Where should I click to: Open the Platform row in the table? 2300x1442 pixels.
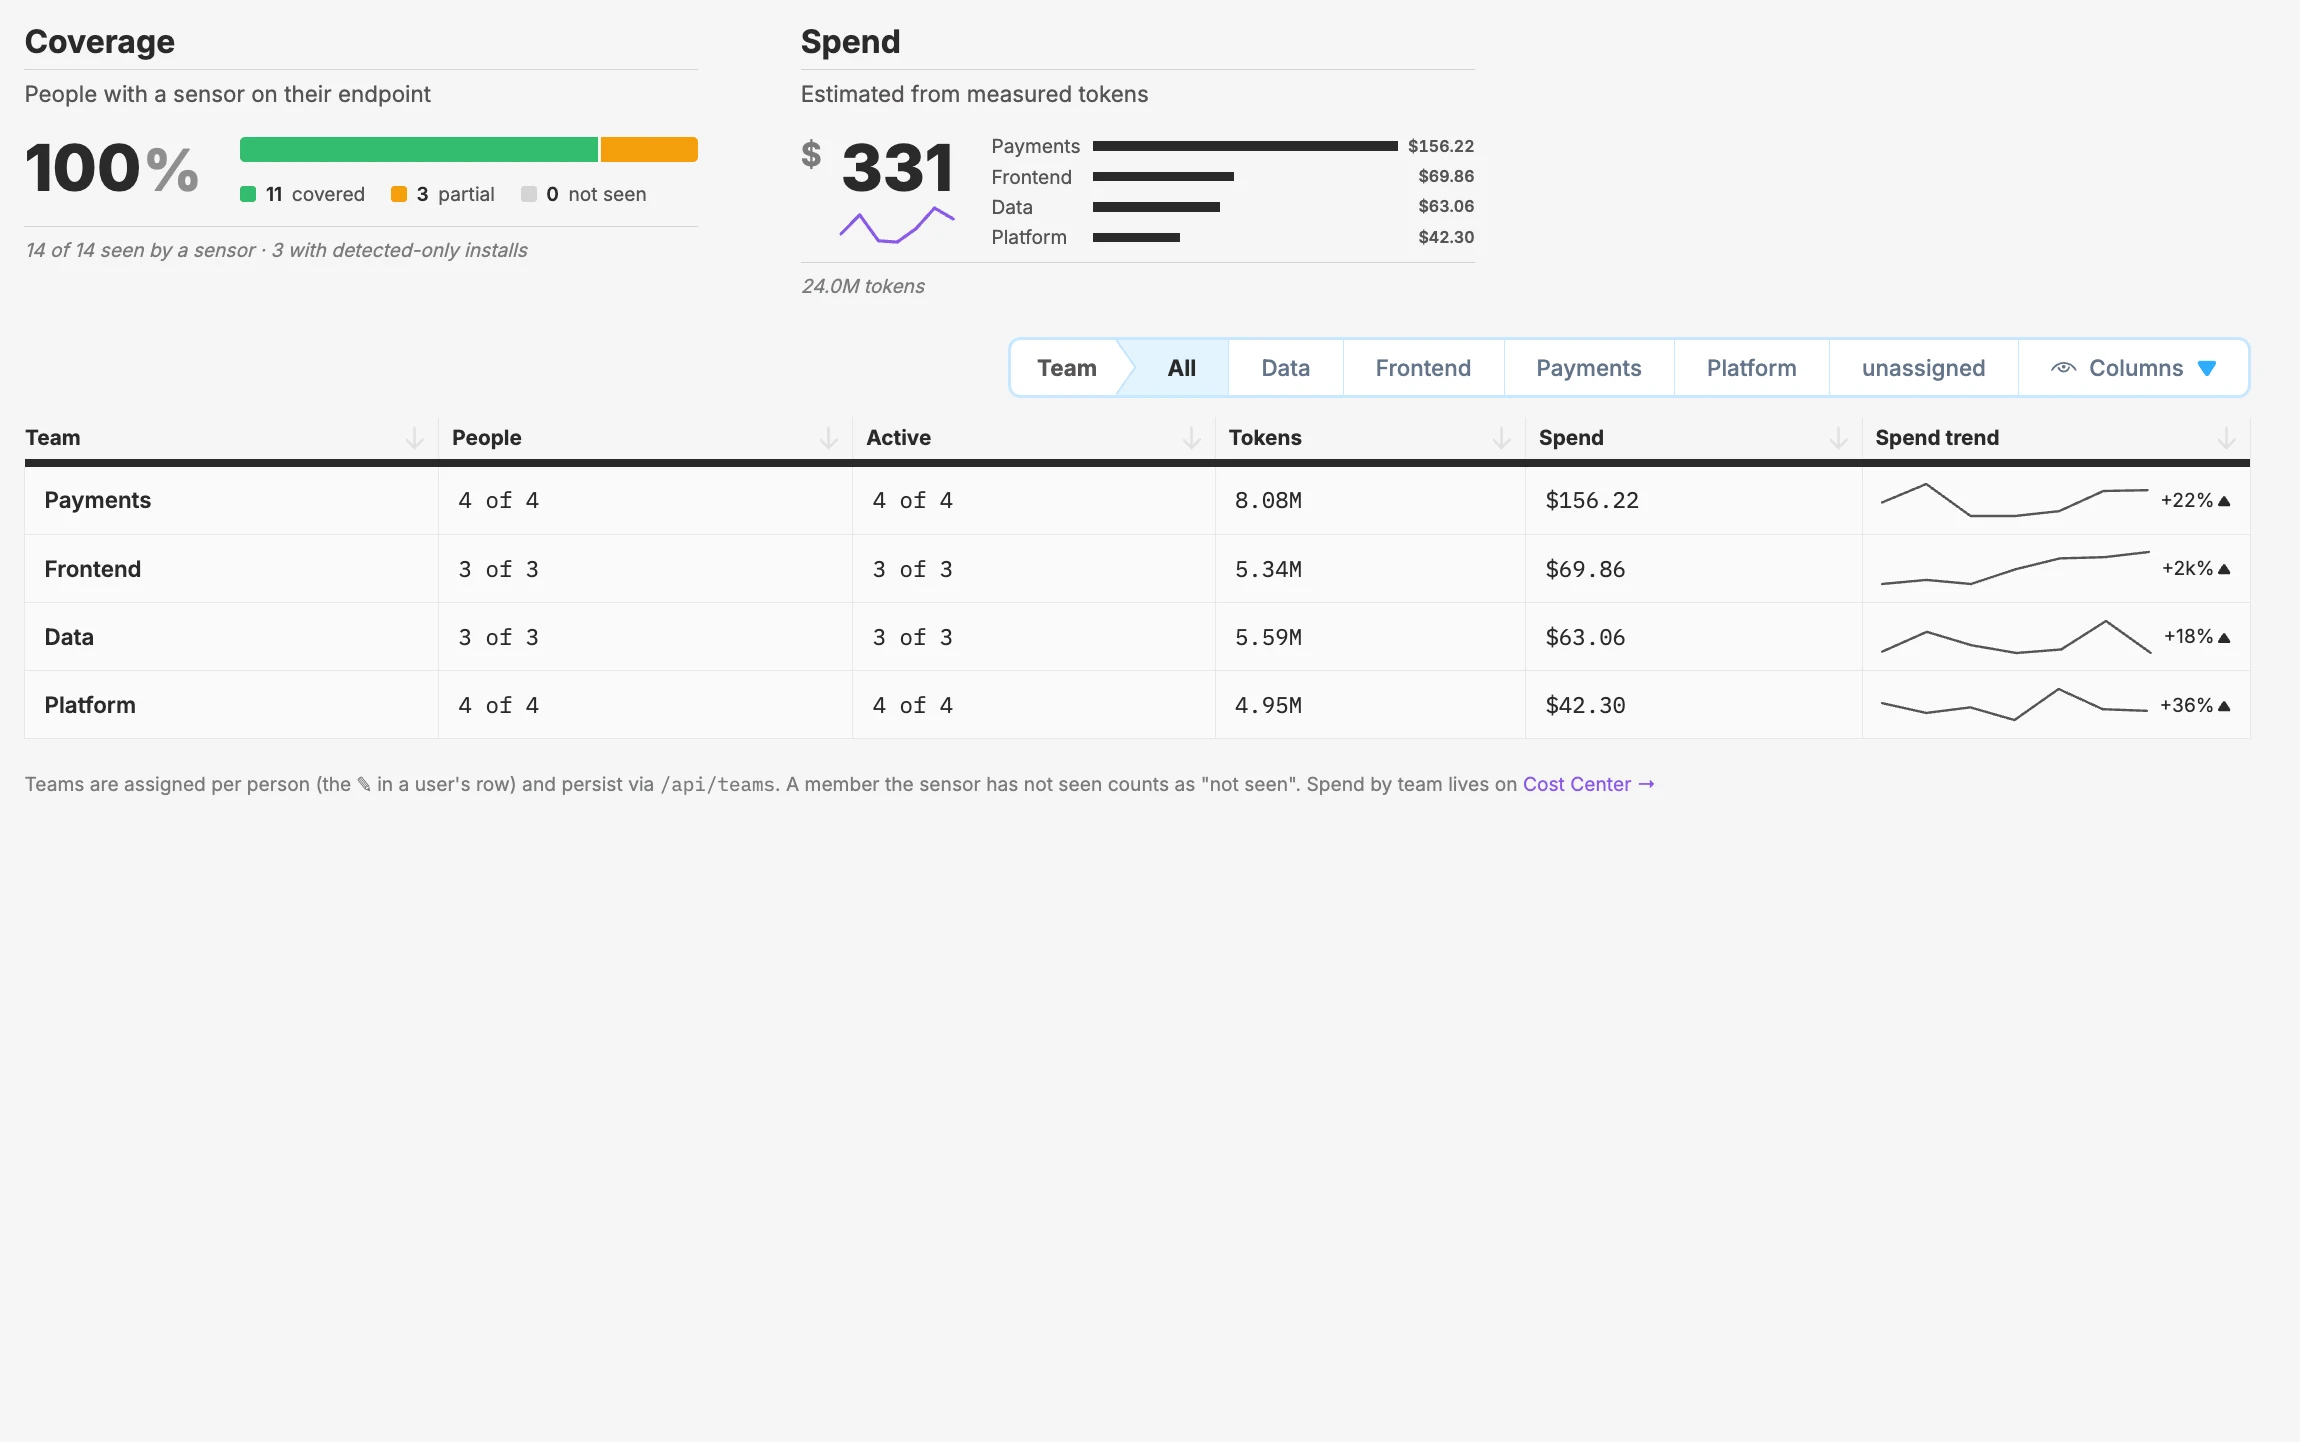(x=1137, y=705)
